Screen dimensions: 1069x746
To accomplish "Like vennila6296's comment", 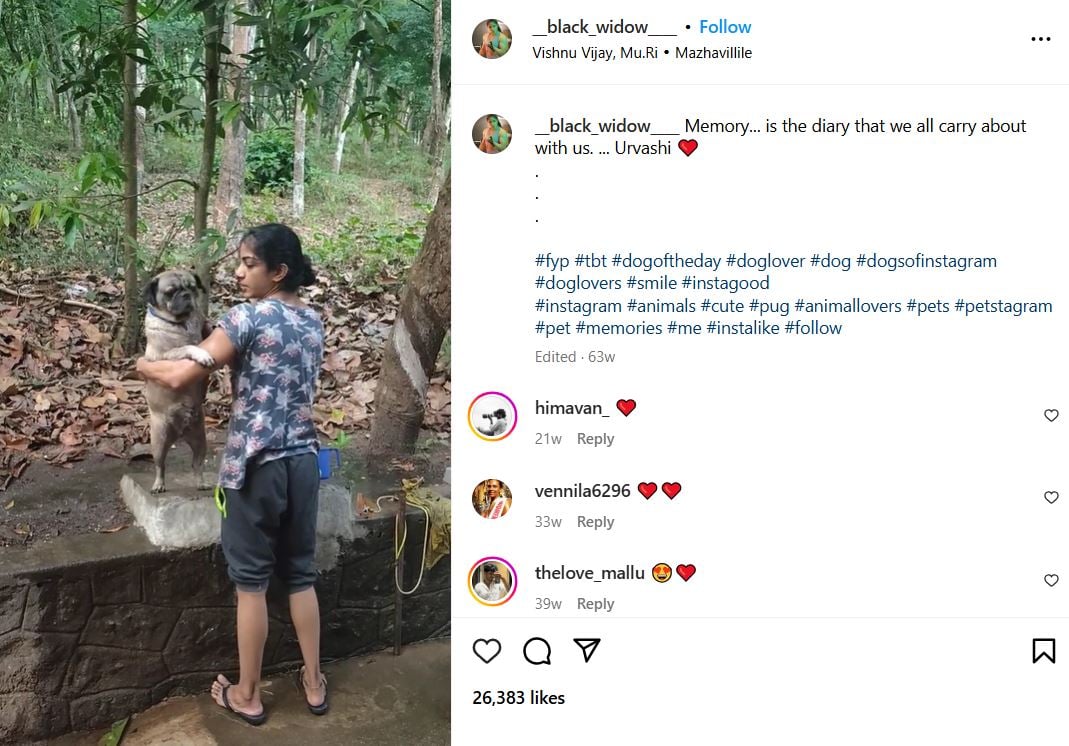I will coord(1051,498).
